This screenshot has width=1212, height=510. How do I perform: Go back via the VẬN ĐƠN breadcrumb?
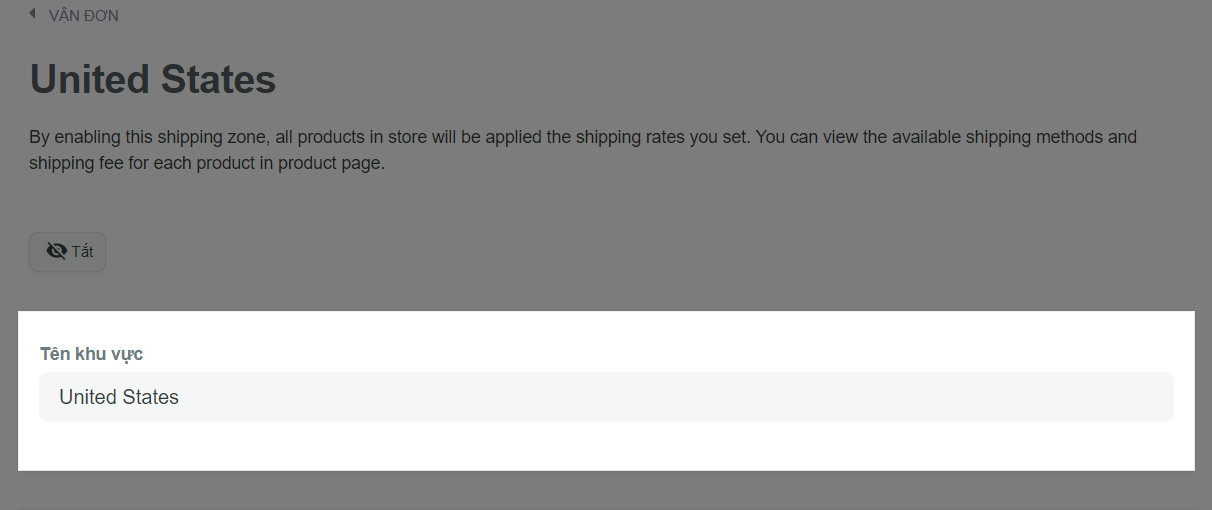click(x=83, y=16)
